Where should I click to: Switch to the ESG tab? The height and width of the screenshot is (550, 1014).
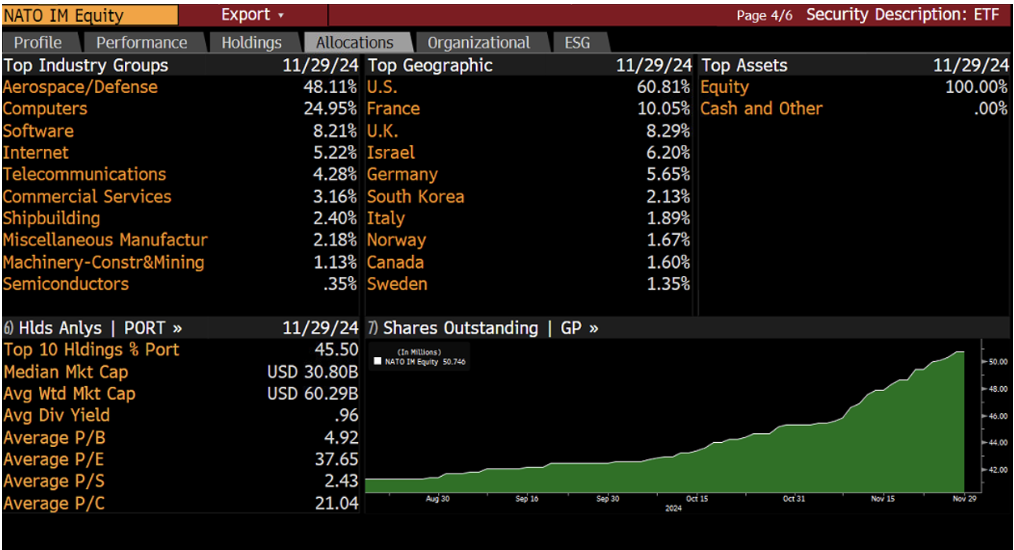pyautogui.click(x=577, y=43)
